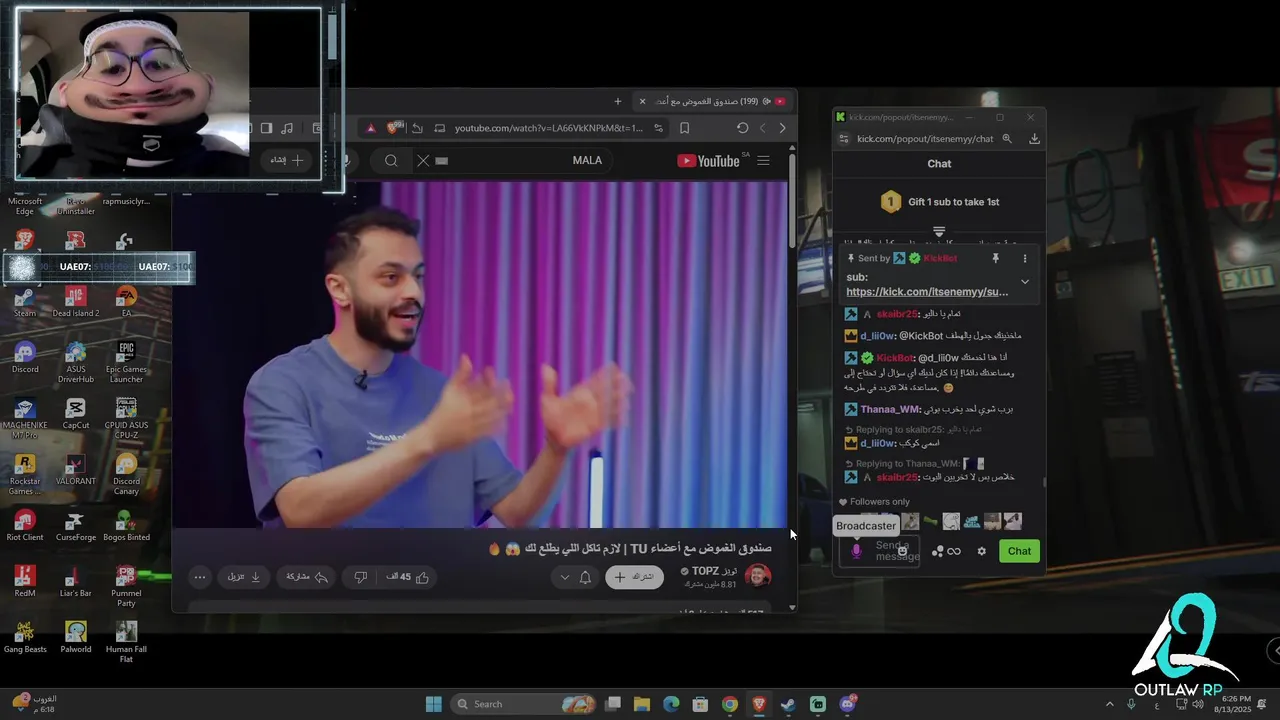Launch the EA app desktop icon
The height and width of the screenshot is (720, 1280).
click(x=126, y=301)
